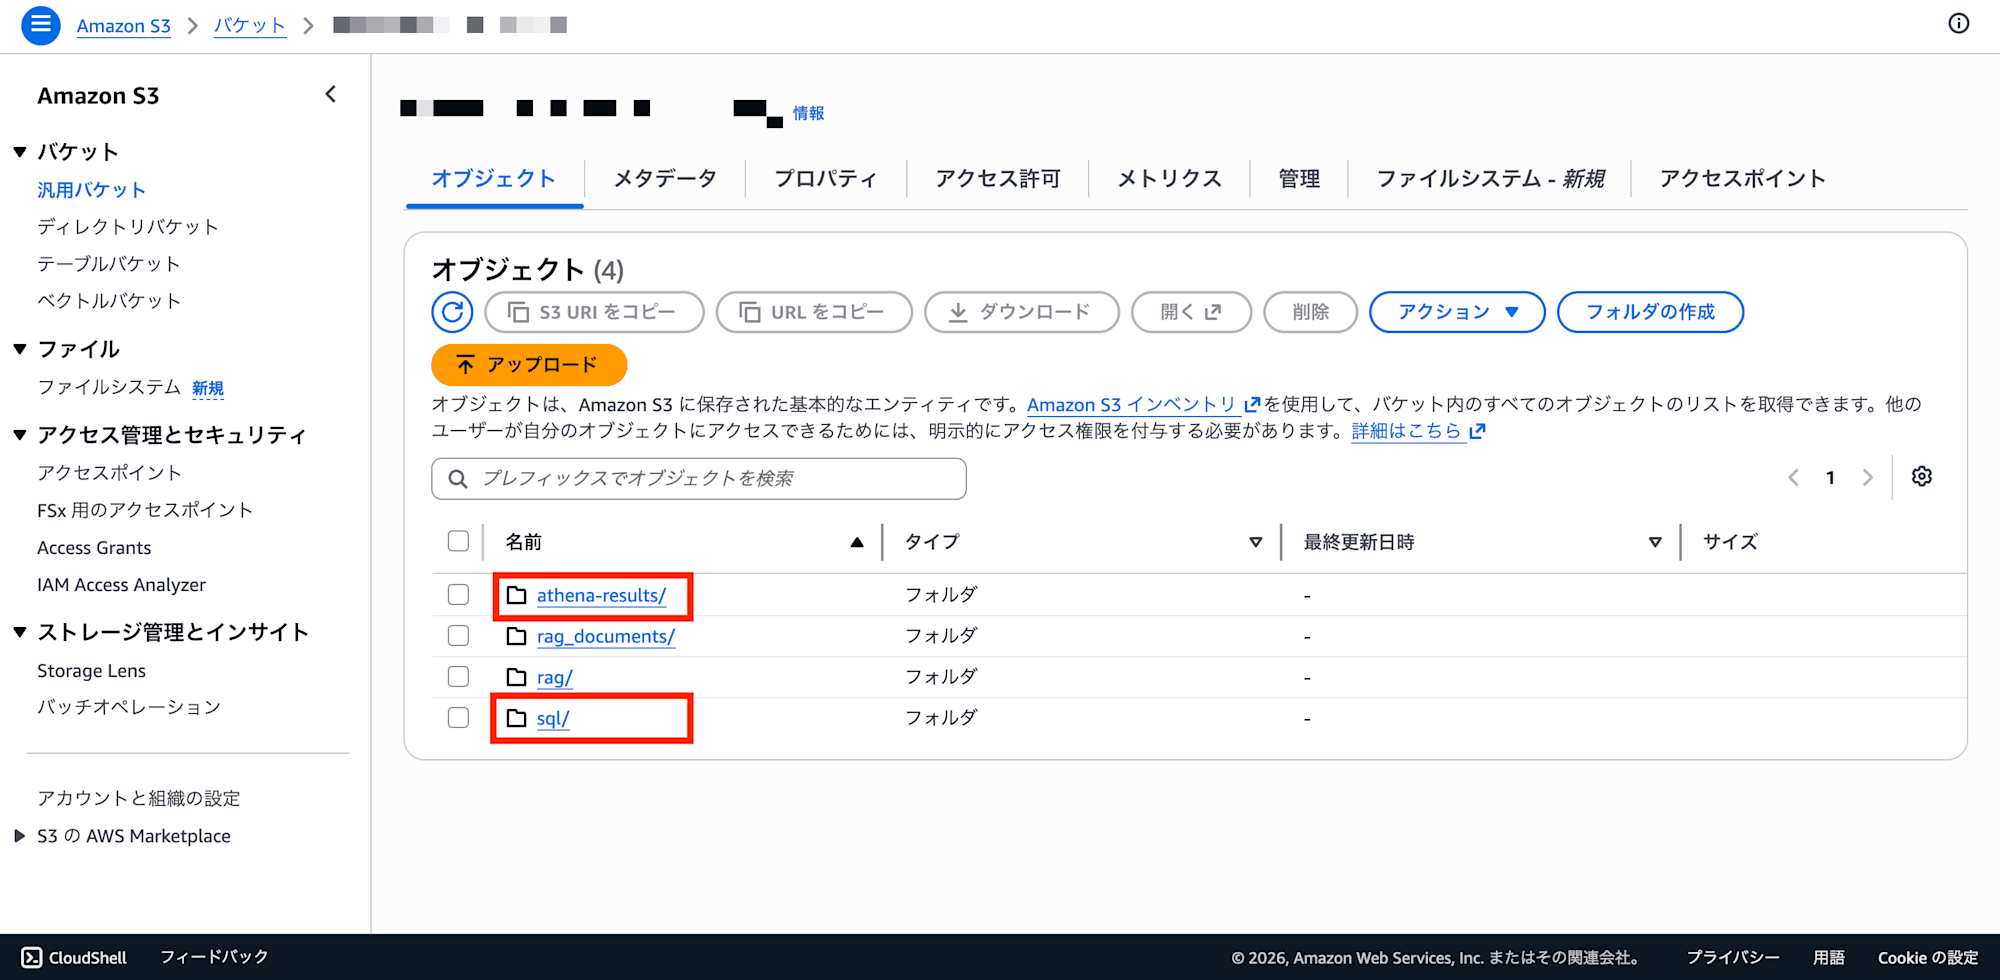2000x980 pixels.
Task: Sort the 最終更新日時 column via its arrow
Action: (1655, 542)
